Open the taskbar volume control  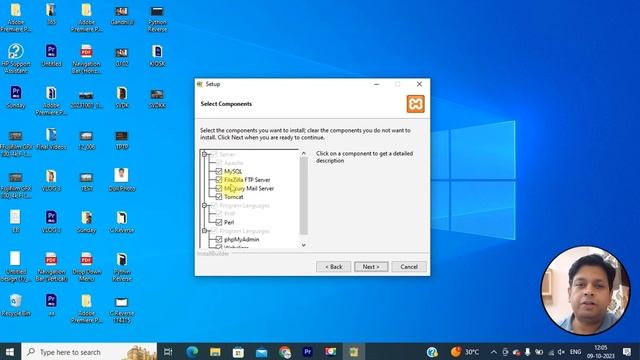click(562, 352)
